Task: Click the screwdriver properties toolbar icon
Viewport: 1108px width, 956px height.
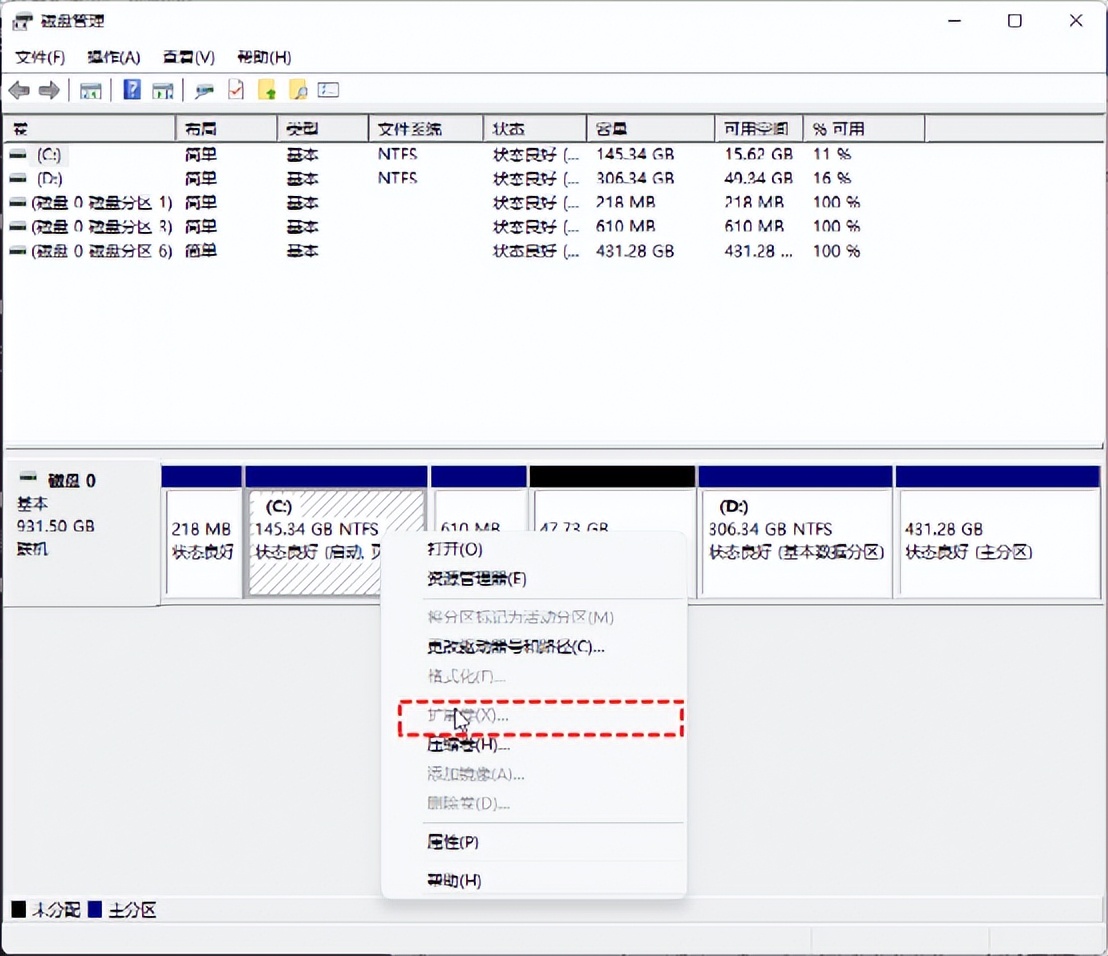Action: [203, 90]
